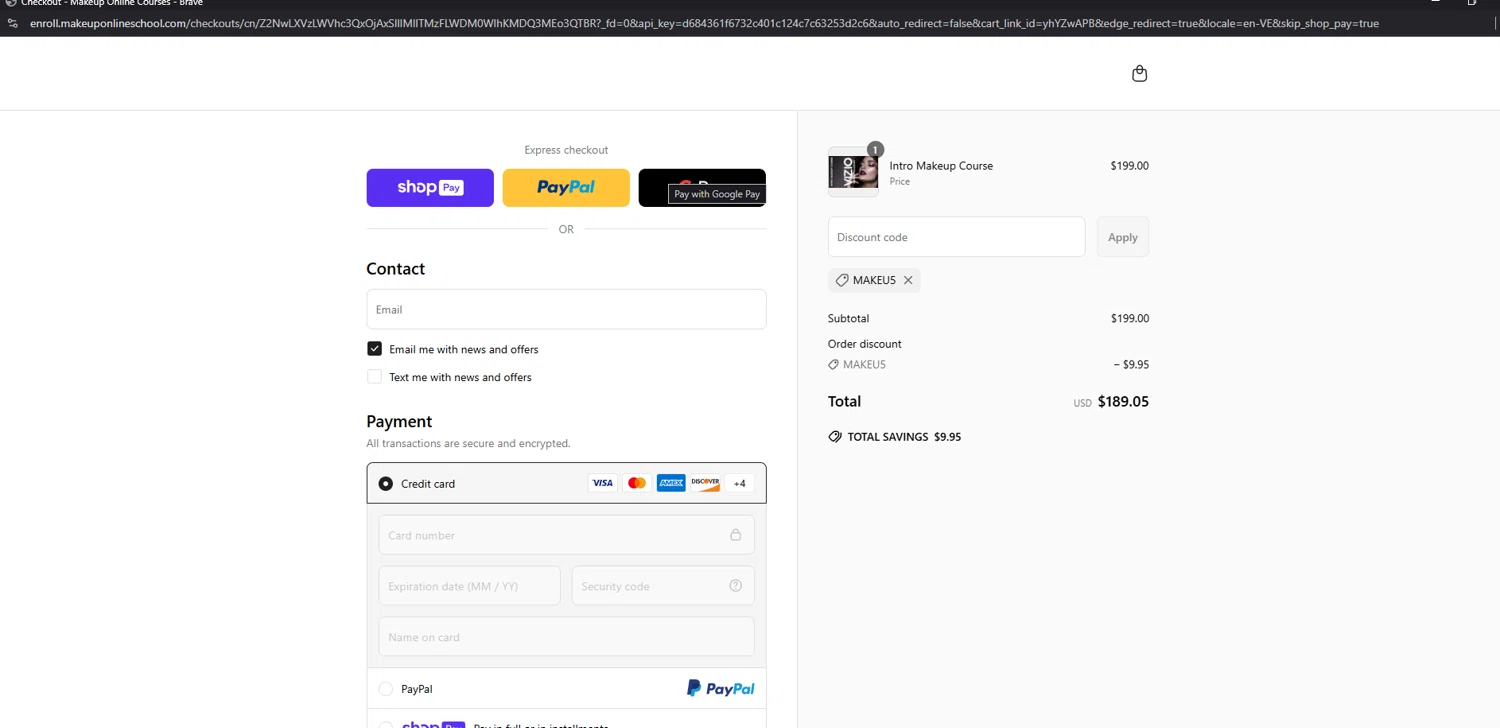Uncheck Email me with news and offers
The width and height of the screenshot is (1500, 728).
374,349
